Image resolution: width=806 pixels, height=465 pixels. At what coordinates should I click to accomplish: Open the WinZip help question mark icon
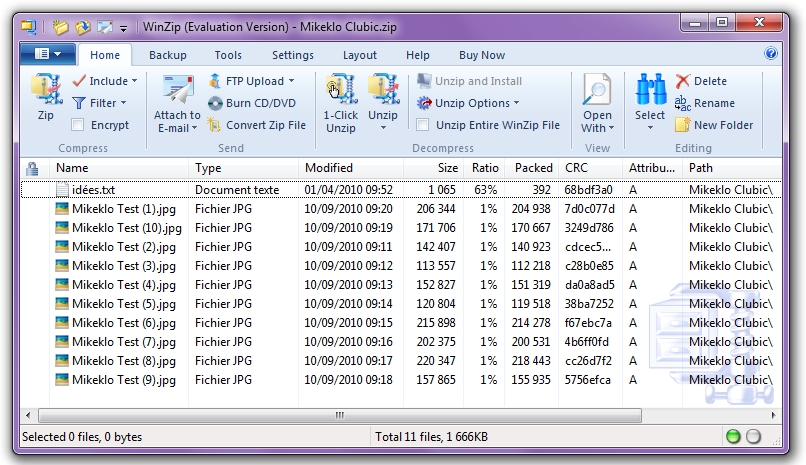tap(771, 54)
